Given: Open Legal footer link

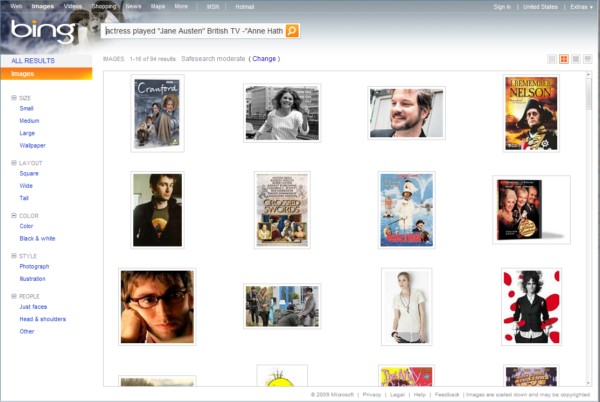Looking at the screenshot, I should coord(397,394).
